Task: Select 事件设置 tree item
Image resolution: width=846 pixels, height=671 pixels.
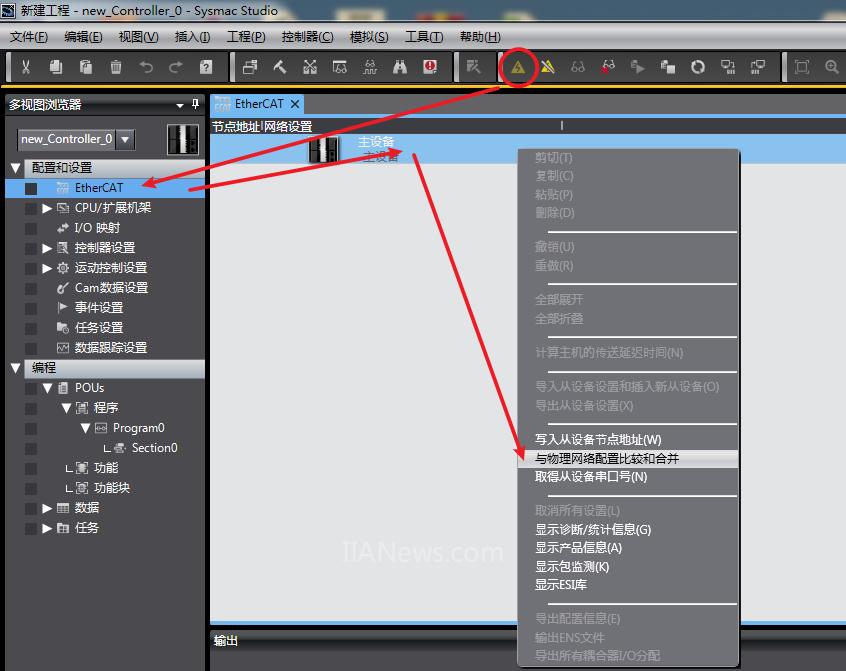Action: point(99,307)
